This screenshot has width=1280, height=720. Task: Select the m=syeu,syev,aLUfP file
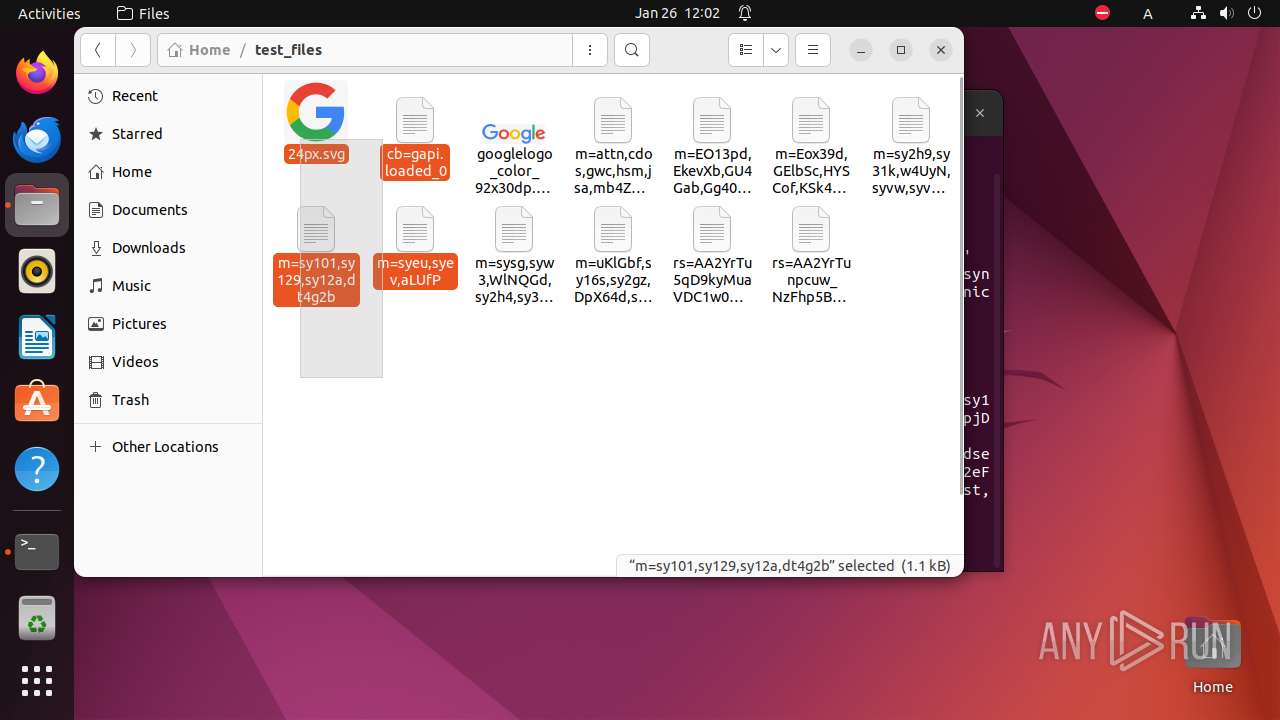[x=415, y=247]
